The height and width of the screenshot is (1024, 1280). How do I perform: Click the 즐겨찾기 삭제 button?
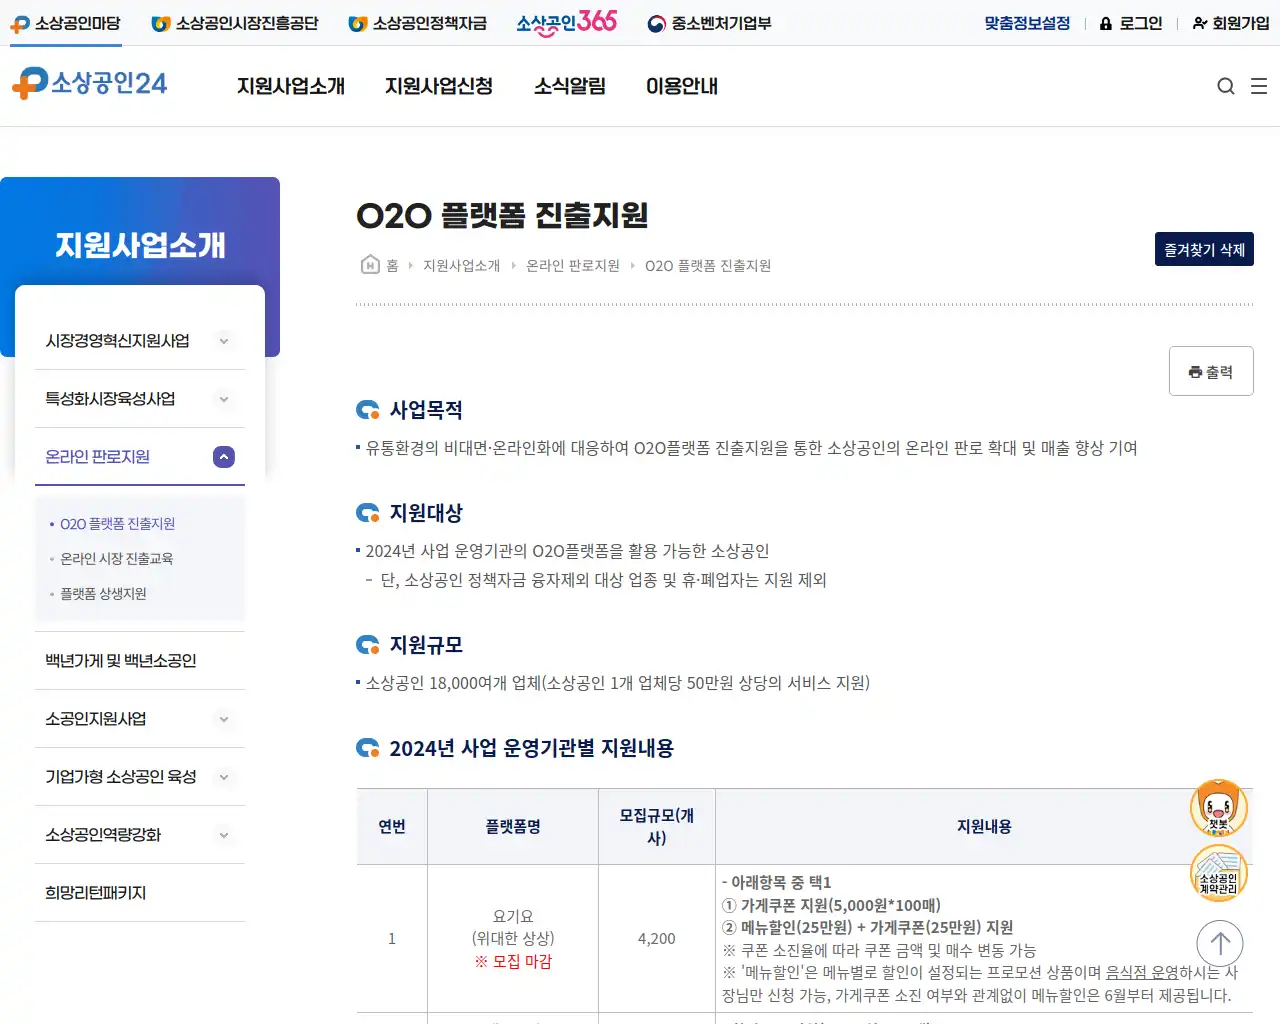[x=1204, y=249]
